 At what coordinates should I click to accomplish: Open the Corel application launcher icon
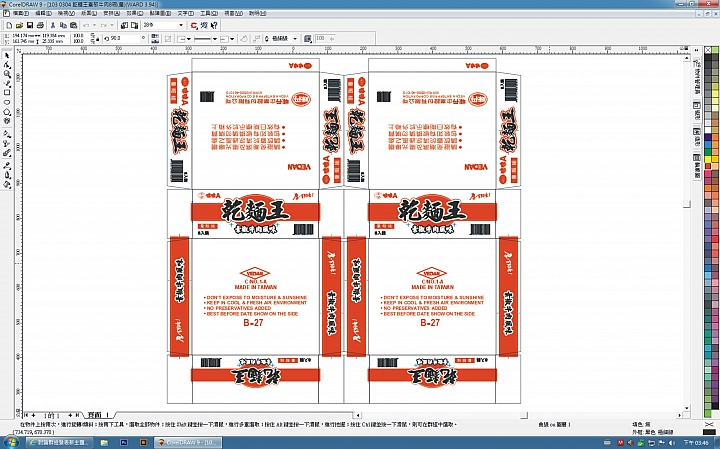pos(194,25)
